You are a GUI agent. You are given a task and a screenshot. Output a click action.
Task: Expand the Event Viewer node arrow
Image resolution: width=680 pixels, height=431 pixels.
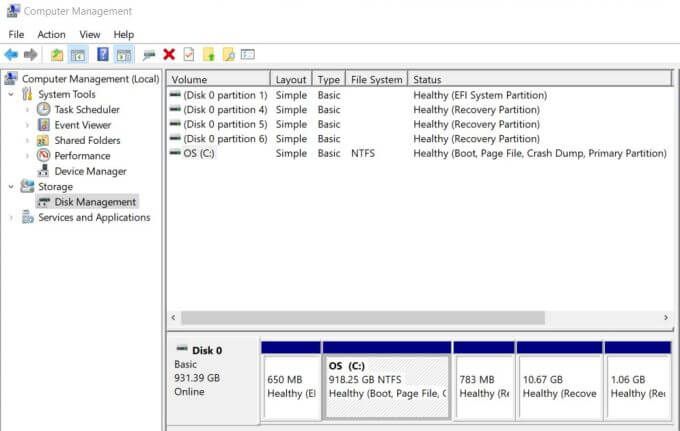pyautogui.click(x=27, y=125)
